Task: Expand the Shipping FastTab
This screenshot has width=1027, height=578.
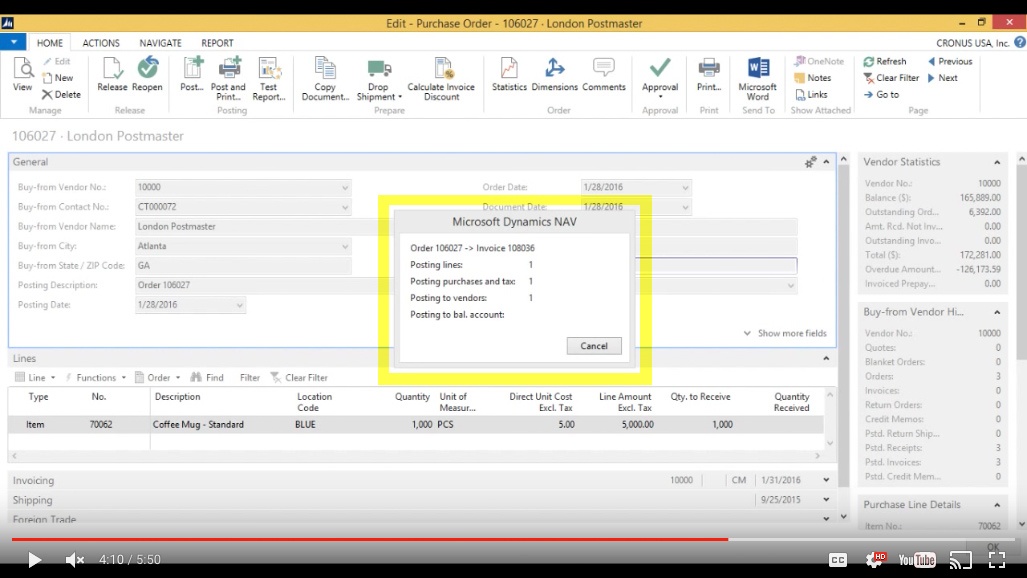Action: [826, 500]
